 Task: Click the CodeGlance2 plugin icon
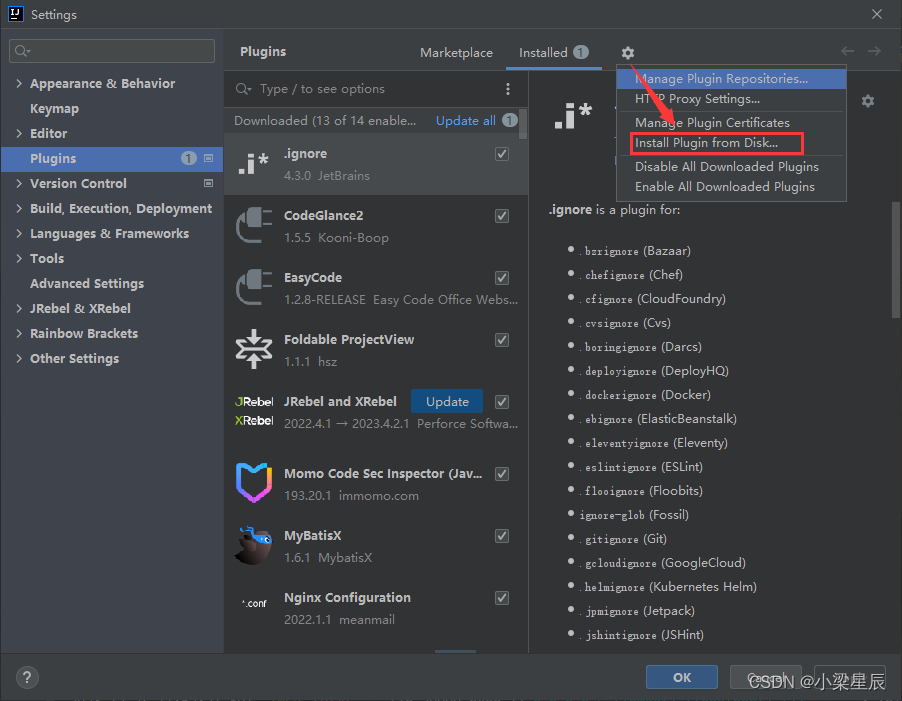(x=254, y=225)
